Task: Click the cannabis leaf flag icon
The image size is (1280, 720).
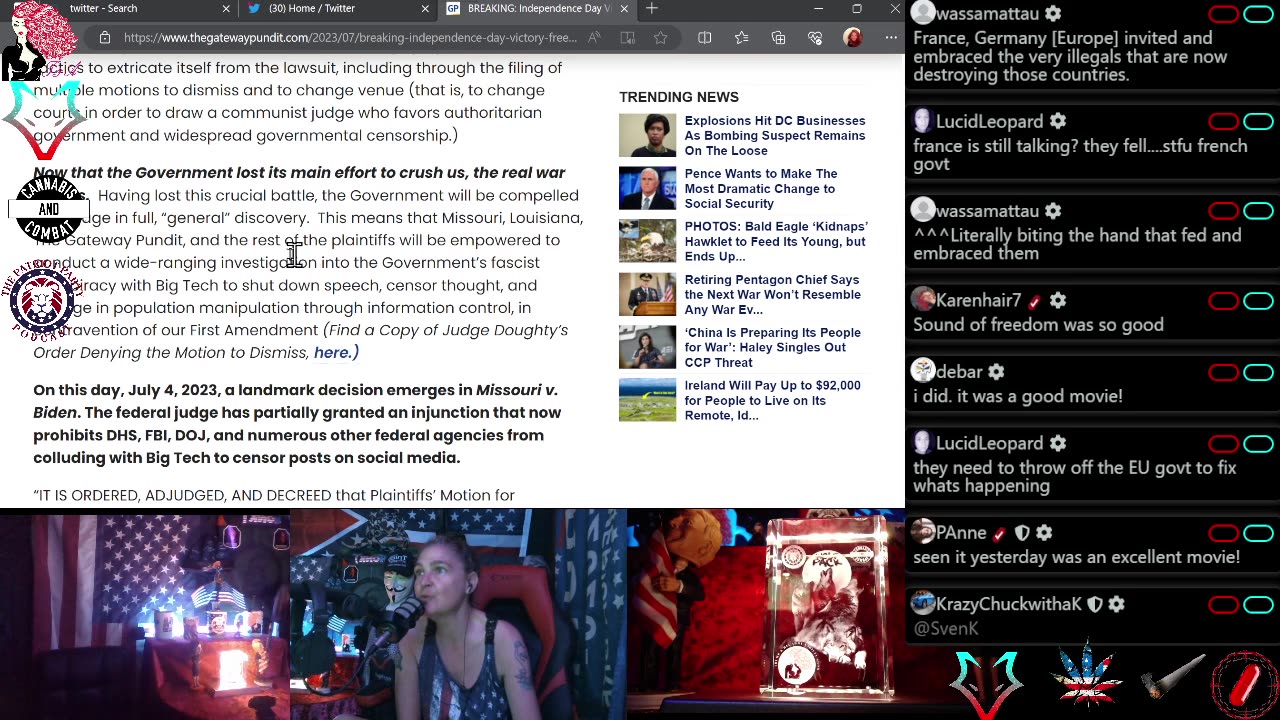Action: pos(1088,677)
